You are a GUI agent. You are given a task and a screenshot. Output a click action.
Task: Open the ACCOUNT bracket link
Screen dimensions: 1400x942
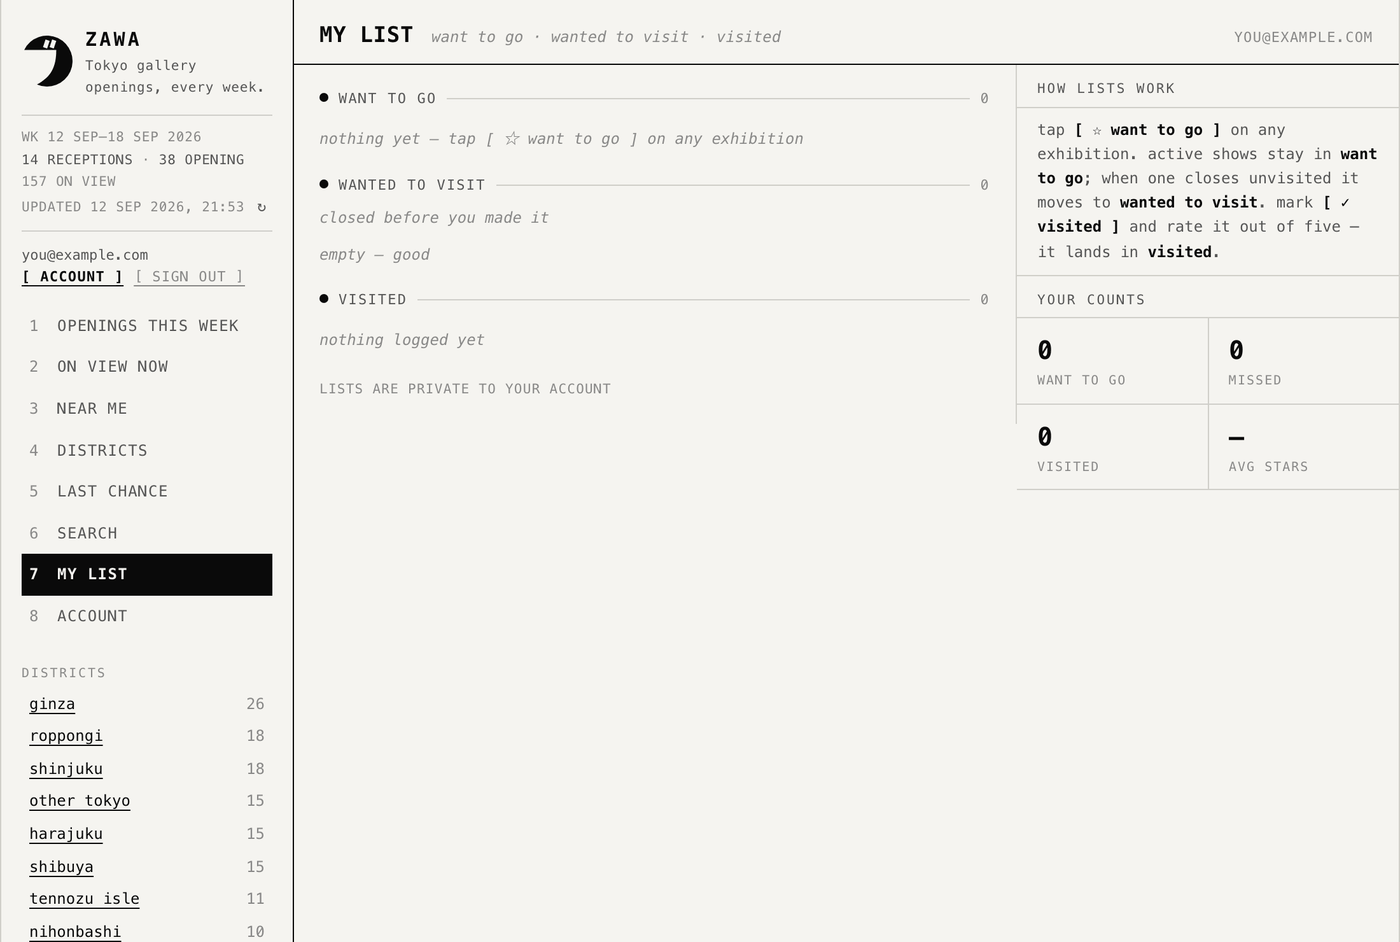tap(72, 277)
